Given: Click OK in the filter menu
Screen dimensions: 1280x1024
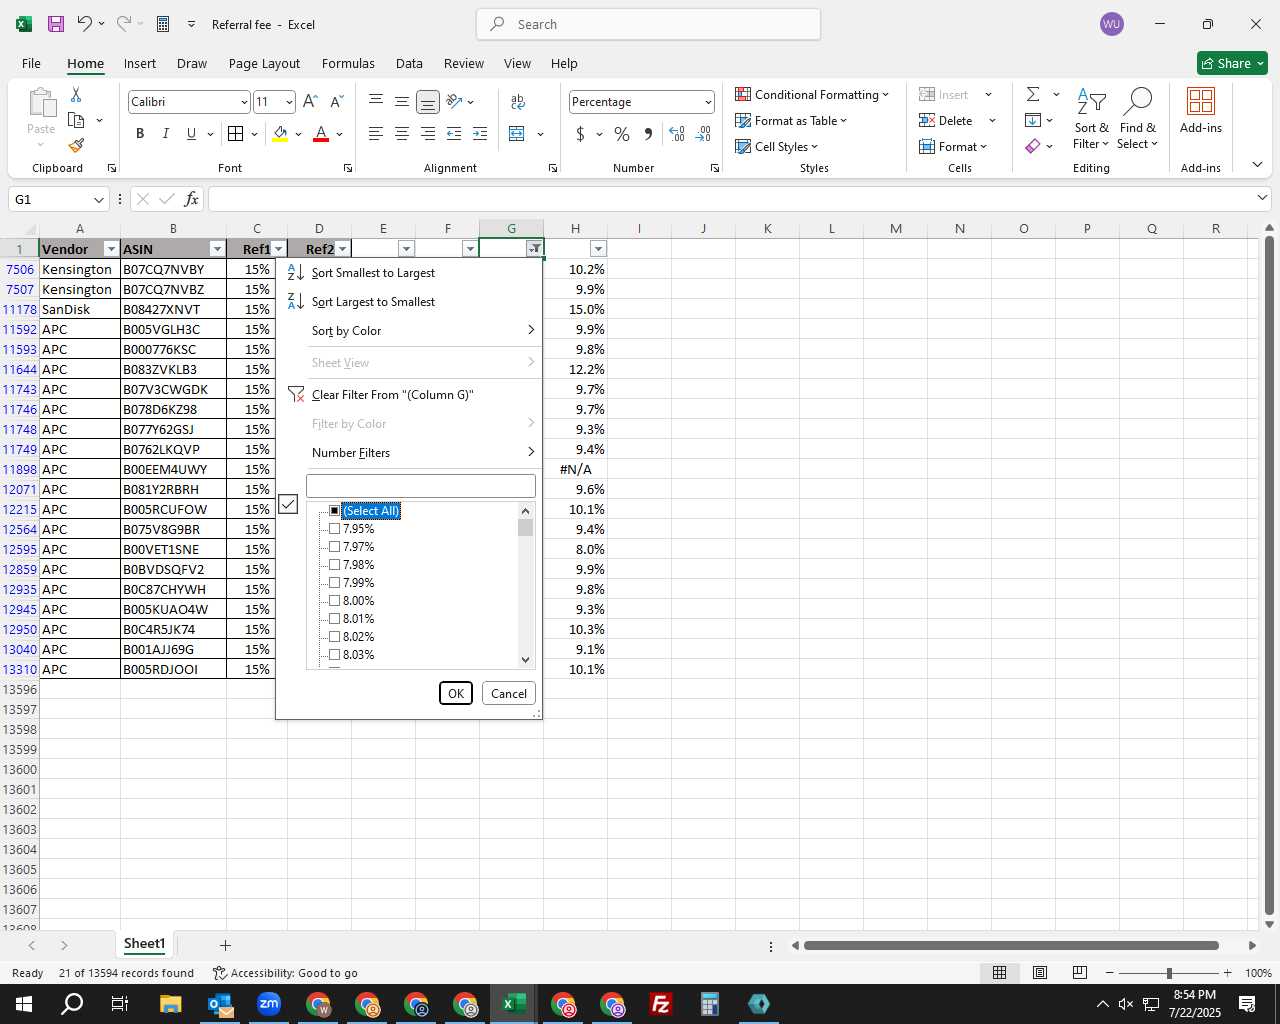Looking at the screenshot, I should 456,693.
